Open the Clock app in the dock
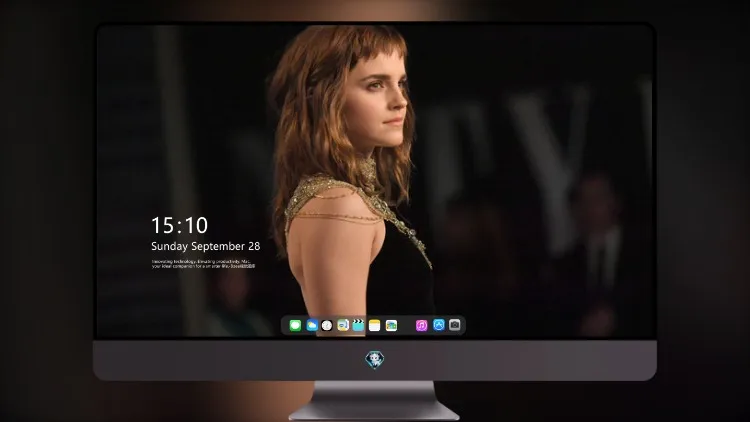The width and height of the screenshot is (750, 422). tap(327, 325)
